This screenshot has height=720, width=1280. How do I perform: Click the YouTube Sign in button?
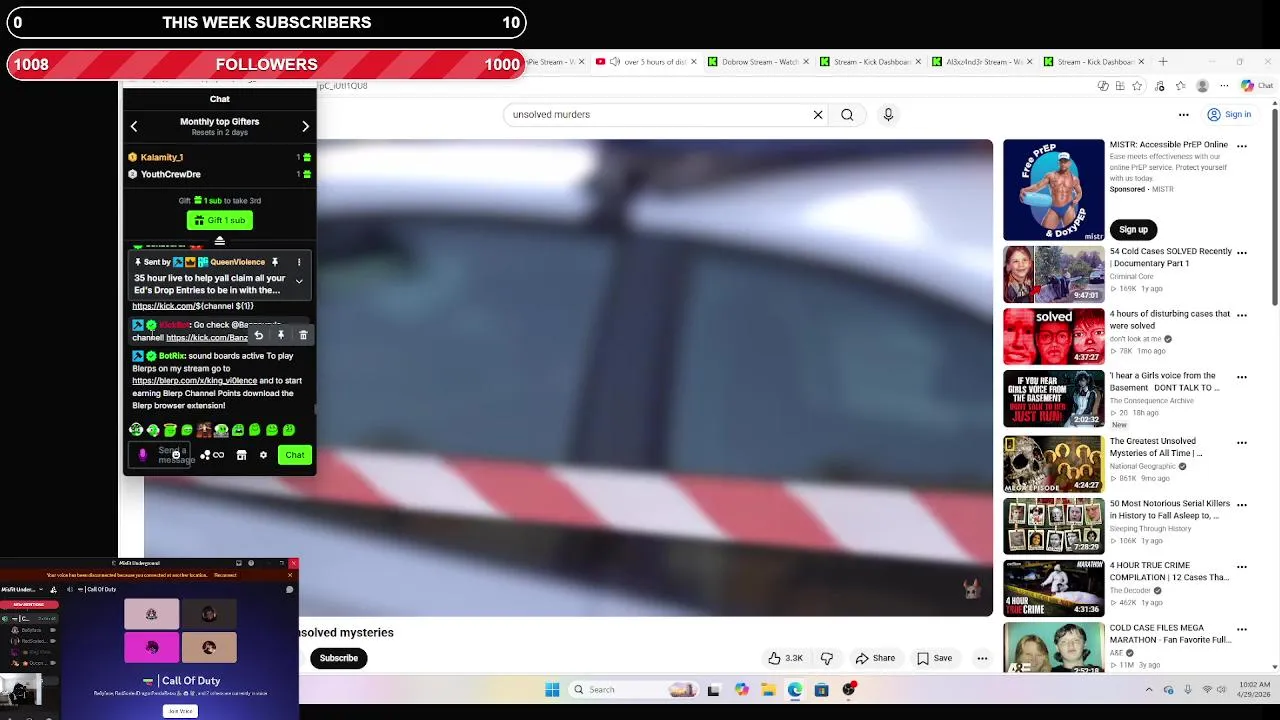pos(1229,115)
